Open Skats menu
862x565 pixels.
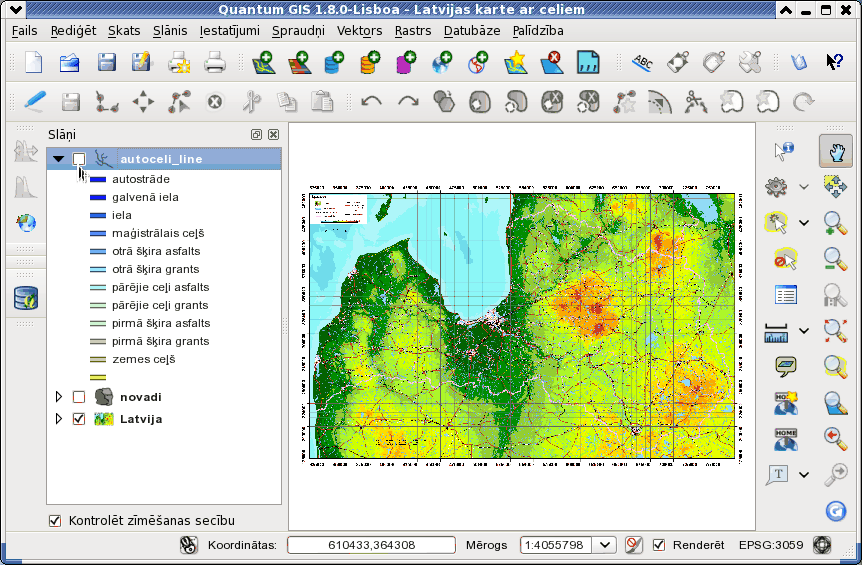124,31
